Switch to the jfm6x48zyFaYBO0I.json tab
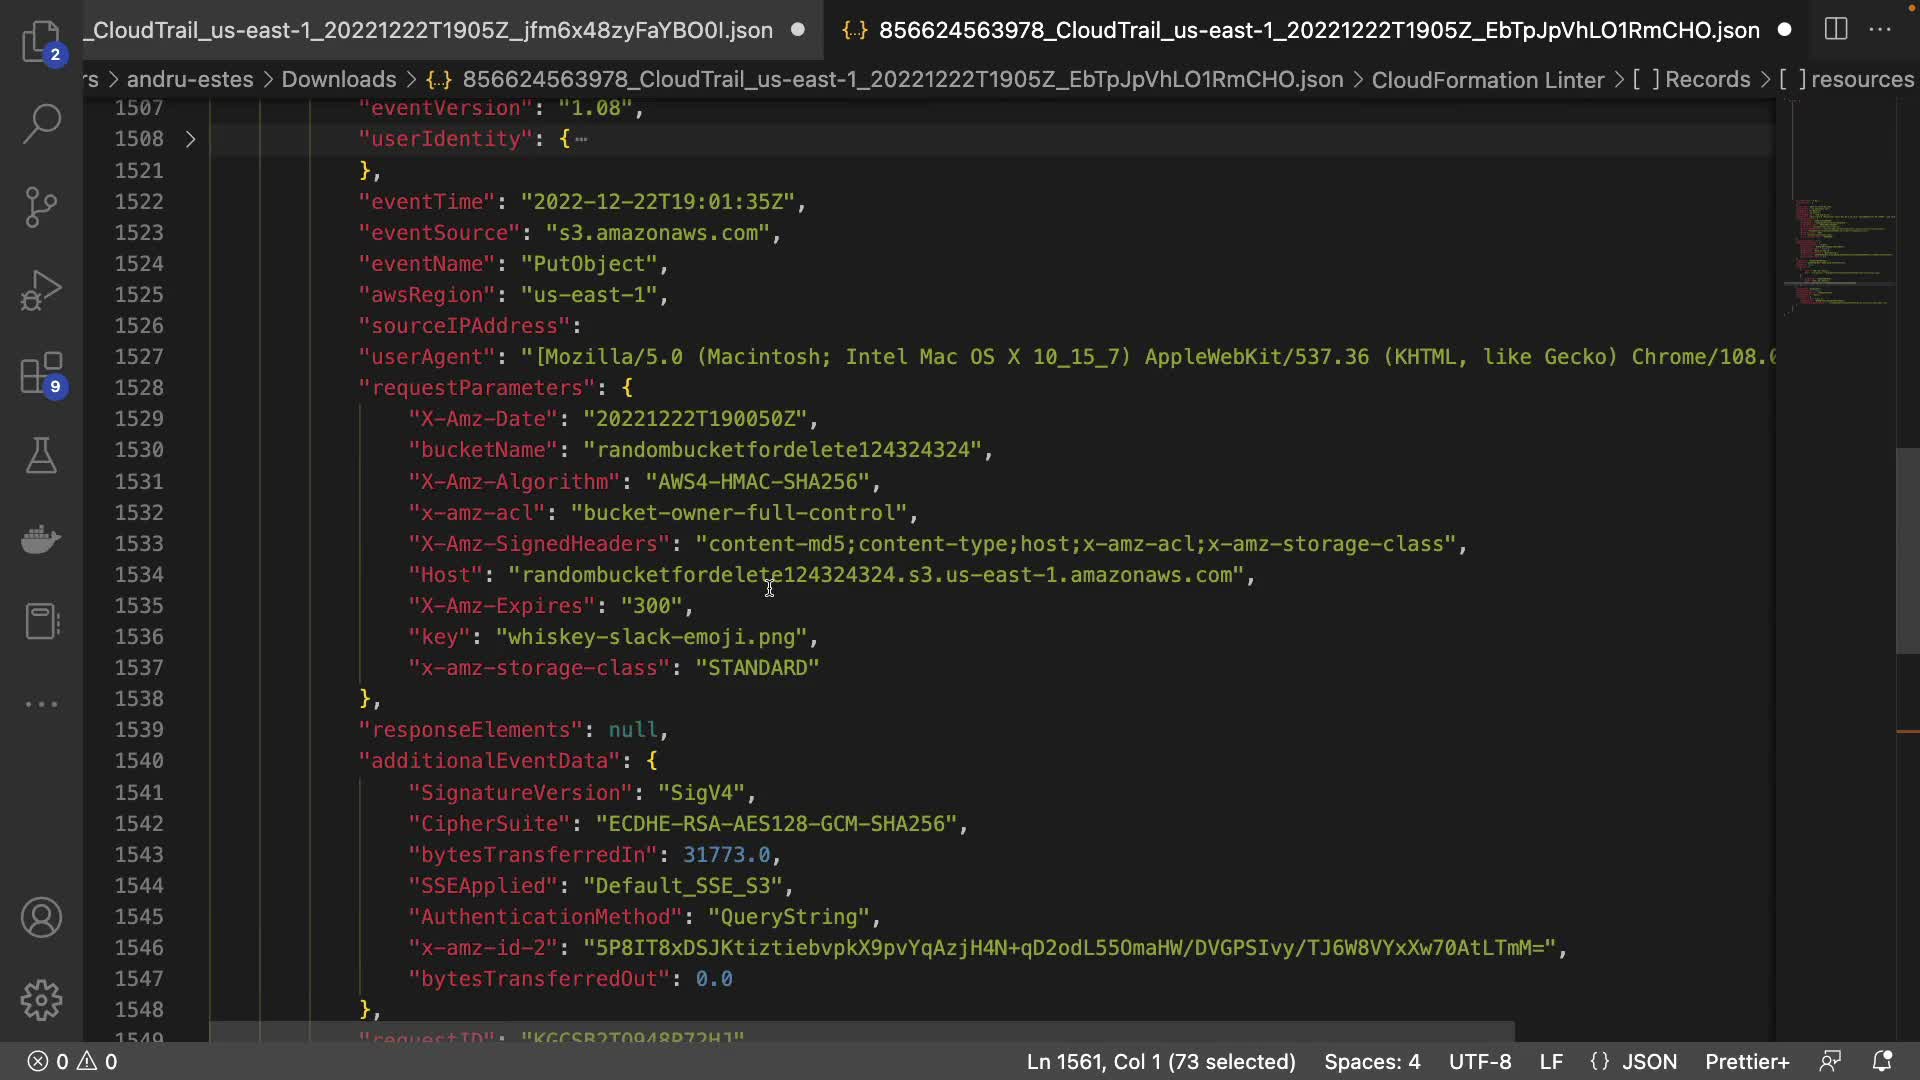The width and height of the screenshot is (1920, 1080). point(432,30)
